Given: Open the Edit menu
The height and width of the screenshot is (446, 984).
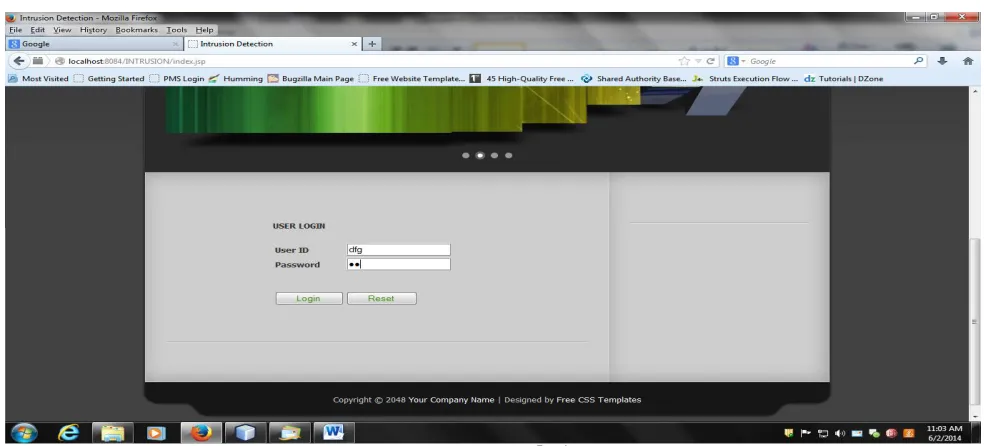Looking at the screenshot, I should [x=38, y=29].
